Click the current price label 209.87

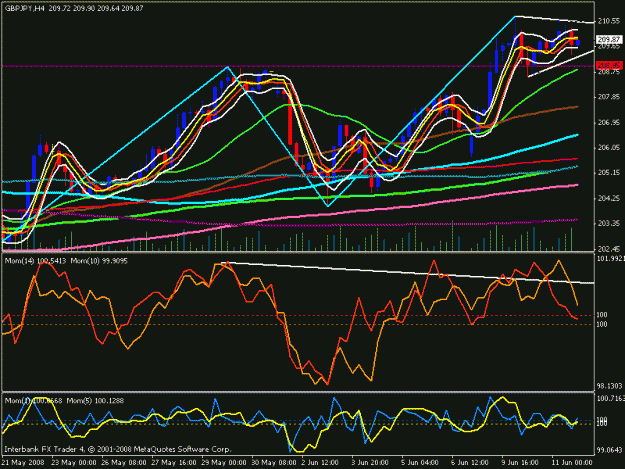coord(609,39)
